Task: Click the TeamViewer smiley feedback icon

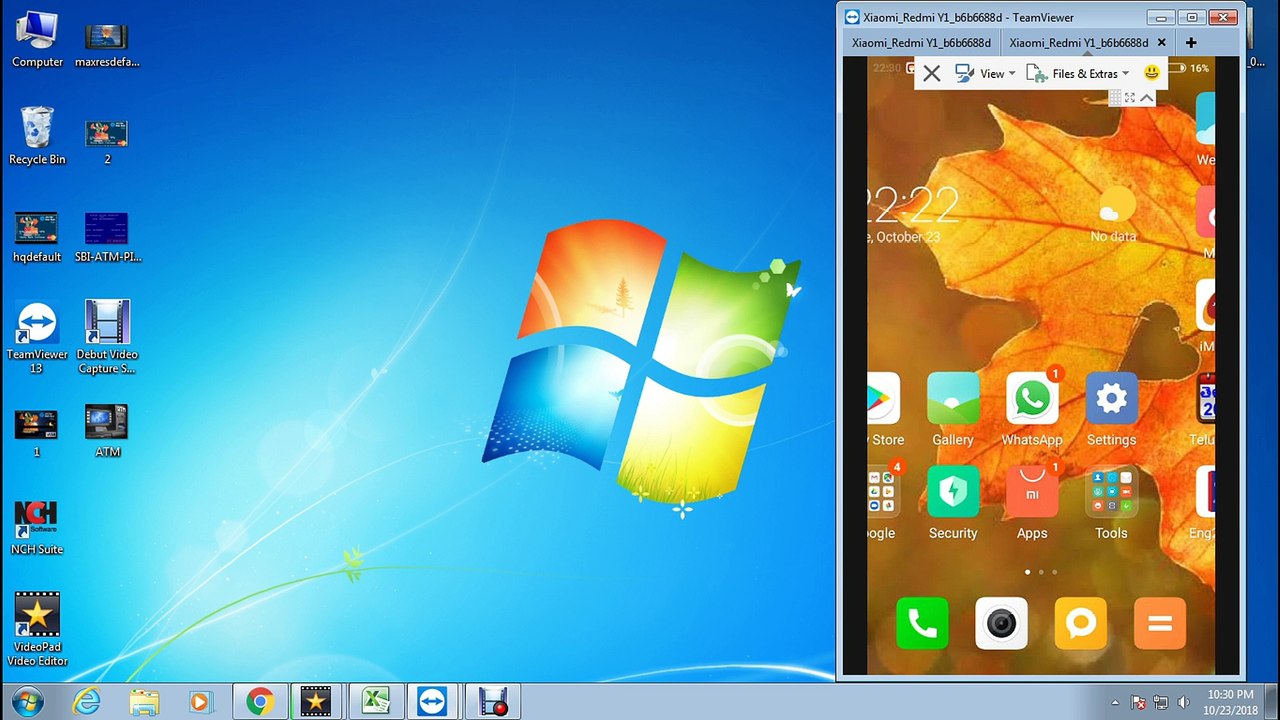Action: (x=1152, y=73)
